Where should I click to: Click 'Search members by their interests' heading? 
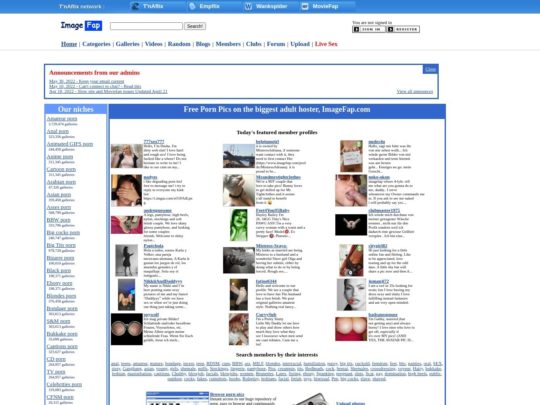pos(277,354)
